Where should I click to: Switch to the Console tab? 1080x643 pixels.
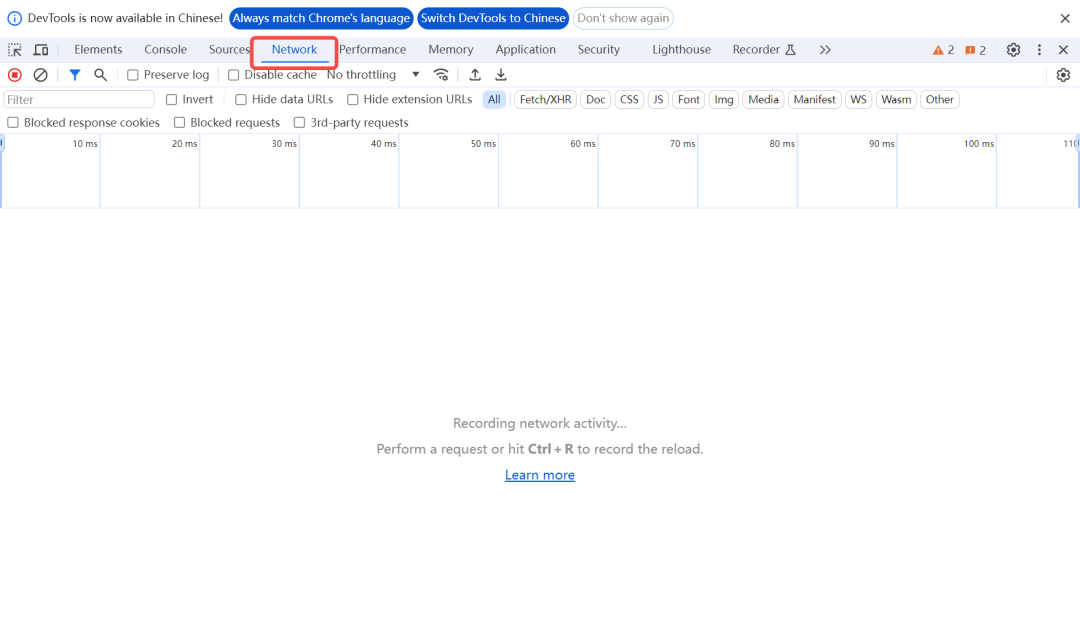pos(165,50)
